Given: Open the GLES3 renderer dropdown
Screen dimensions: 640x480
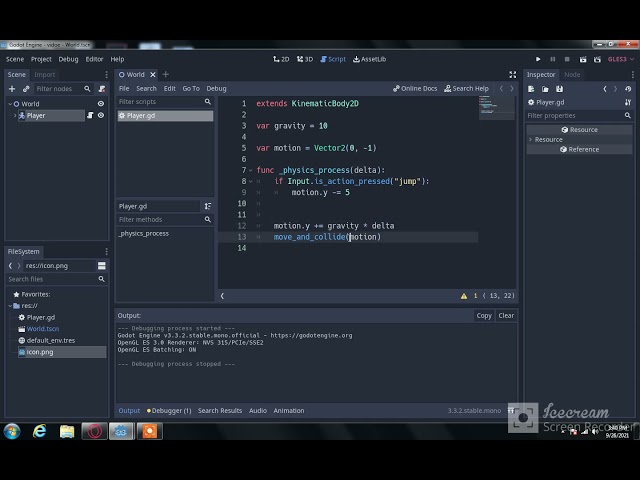Looking at the screenshot, I should click(620, 59).
